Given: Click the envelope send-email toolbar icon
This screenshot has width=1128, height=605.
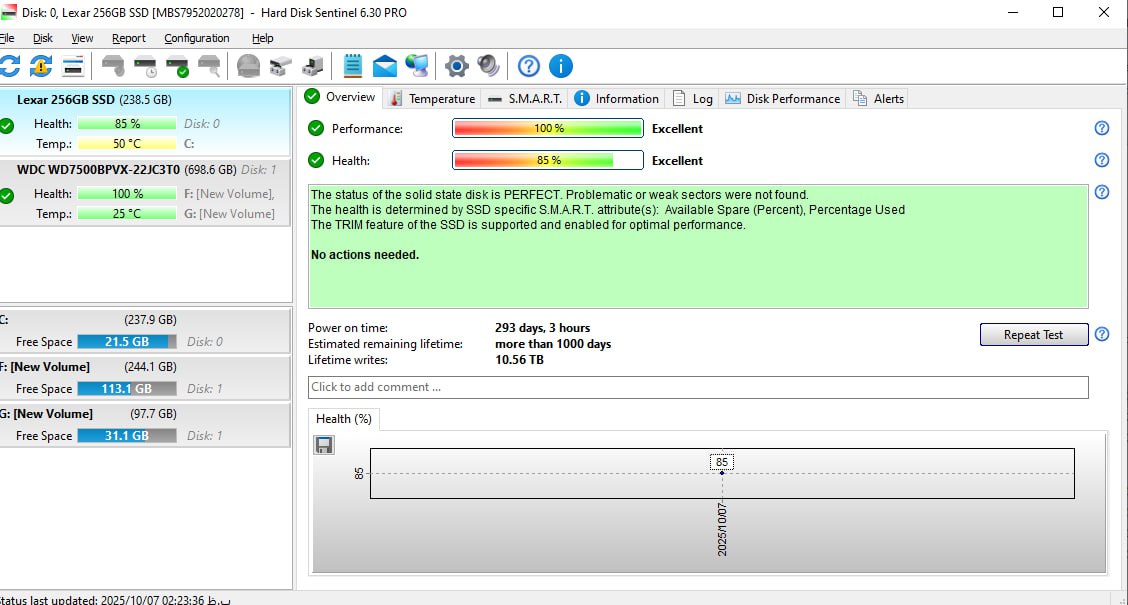Looking at the screenshot, I should click(x=385, y=66).
